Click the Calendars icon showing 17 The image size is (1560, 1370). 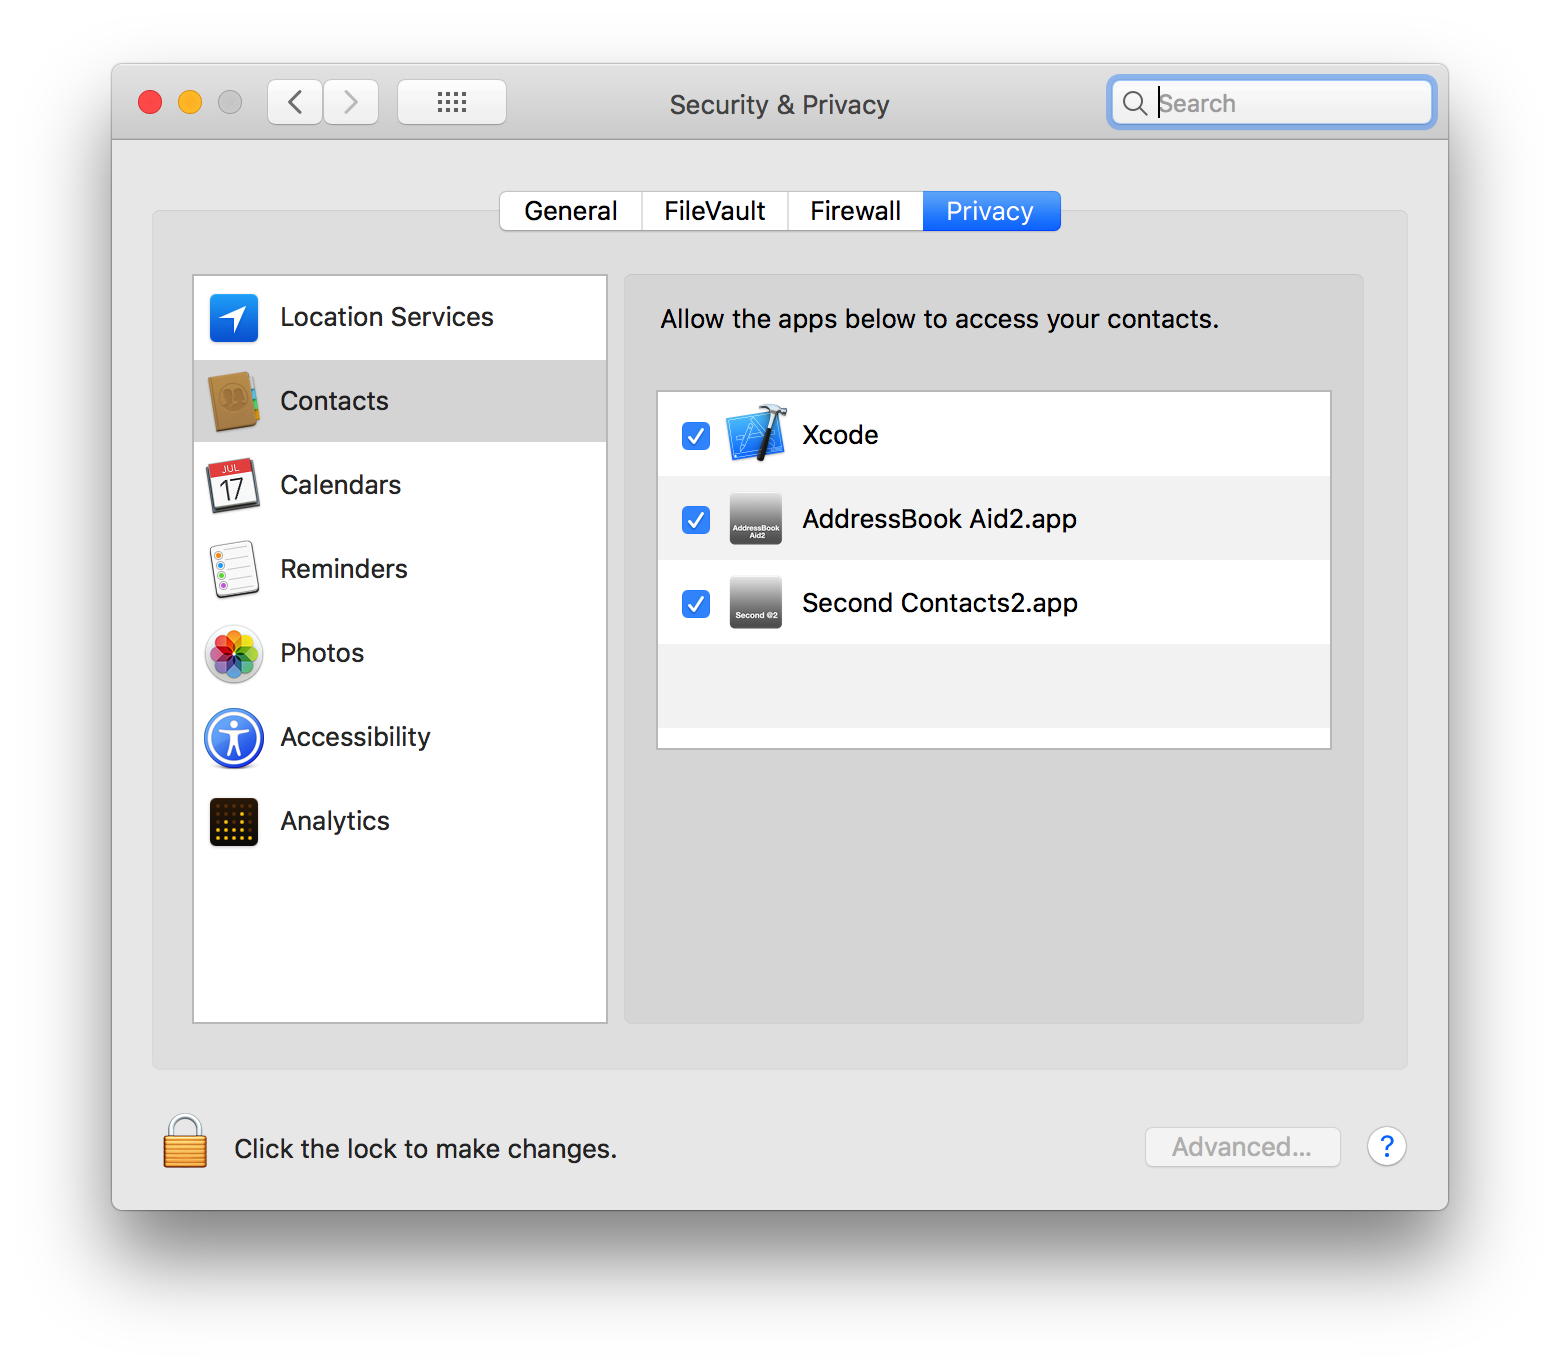tap(233, 485)
